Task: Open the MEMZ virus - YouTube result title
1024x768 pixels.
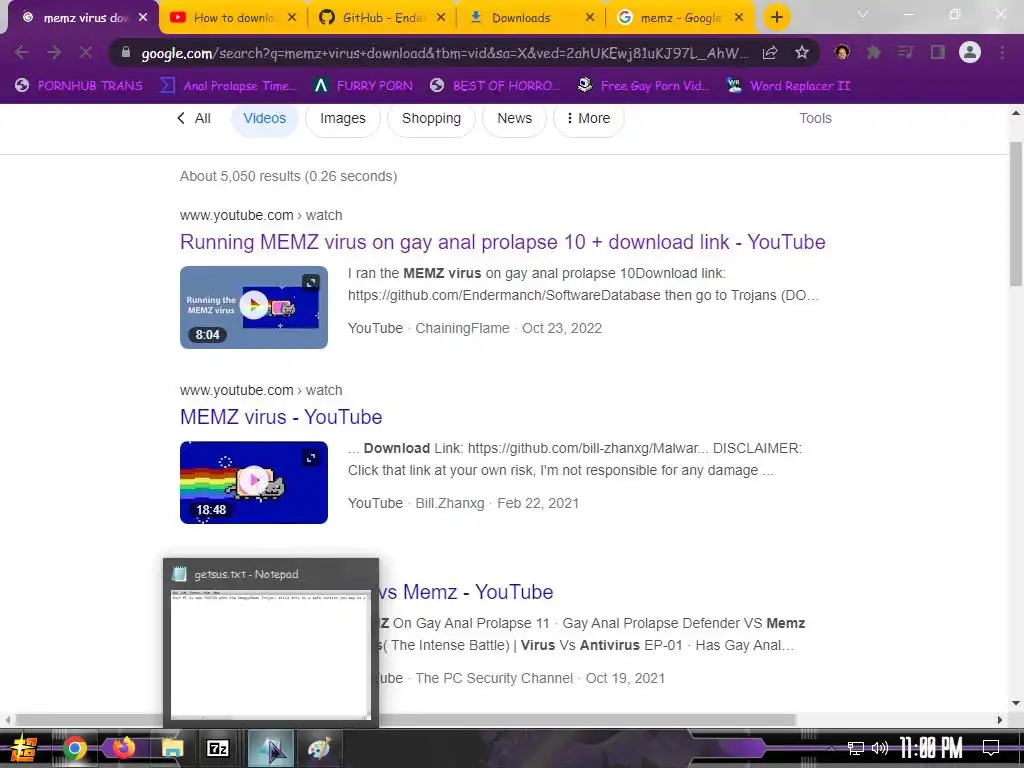Action: tap(281, 417)
